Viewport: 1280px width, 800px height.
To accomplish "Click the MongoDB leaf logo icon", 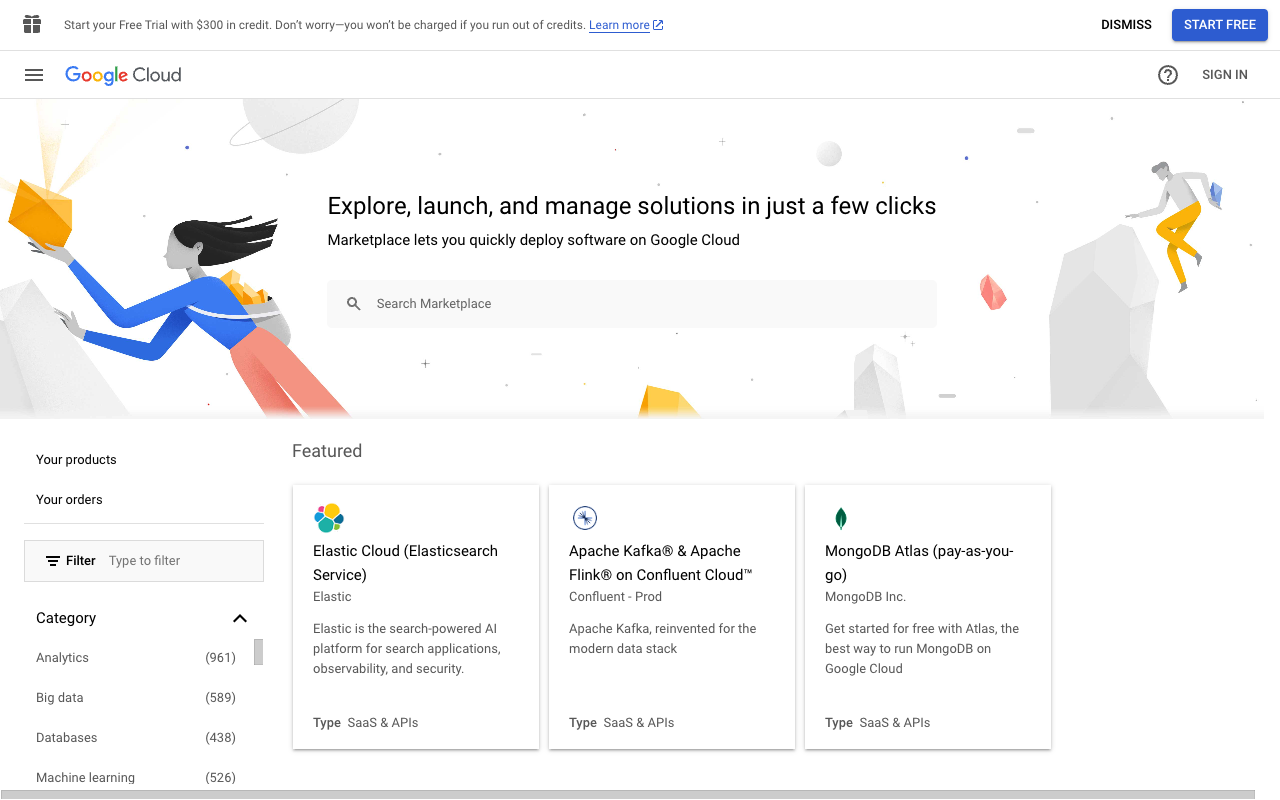I will click(x=841, y=518).
